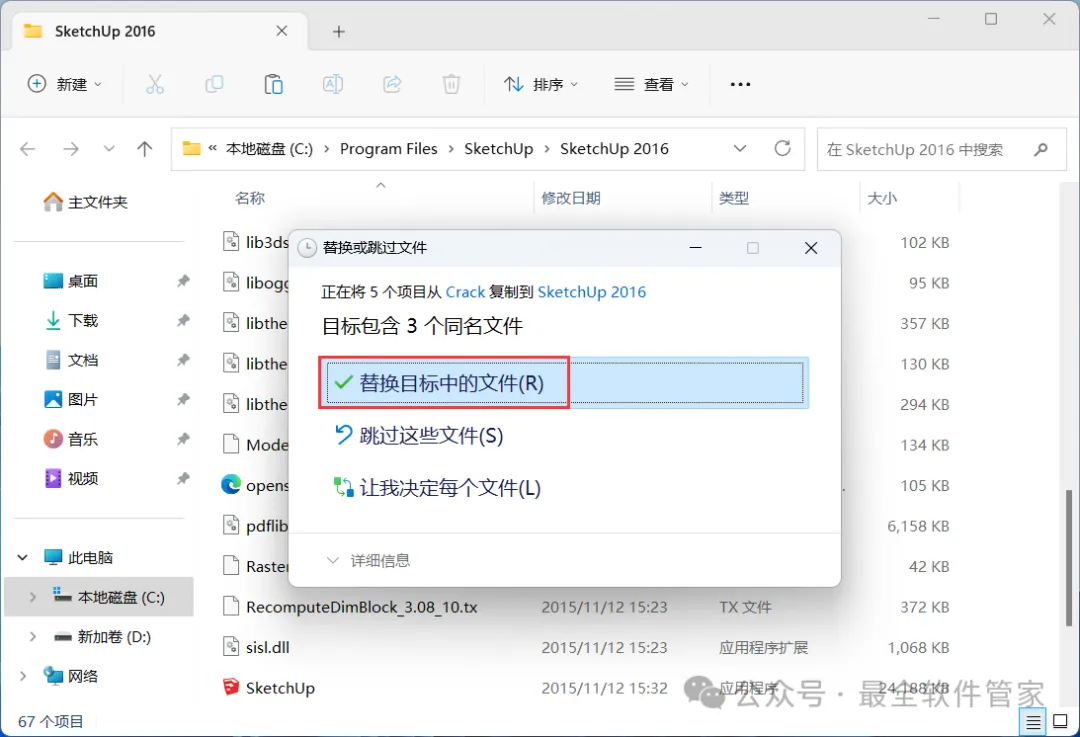The width and height of the screenshot is (1080, 737).
Task: Refresh the SketchUp 2016 folder
Action: click(782, 148)
